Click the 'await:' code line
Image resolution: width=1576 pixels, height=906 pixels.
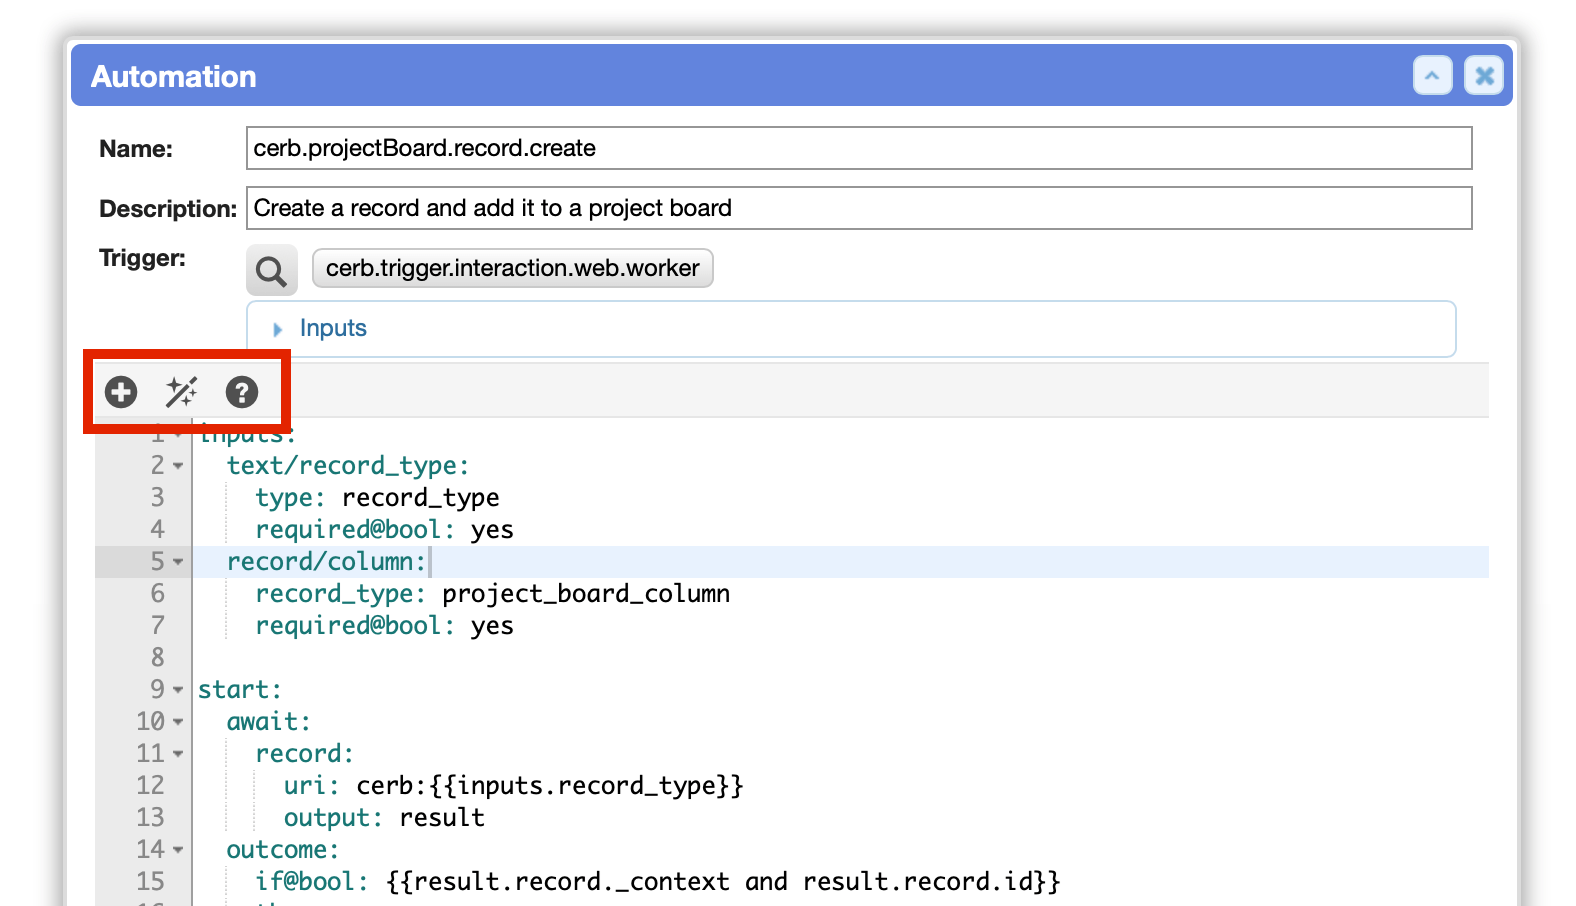tap(269, 722)
